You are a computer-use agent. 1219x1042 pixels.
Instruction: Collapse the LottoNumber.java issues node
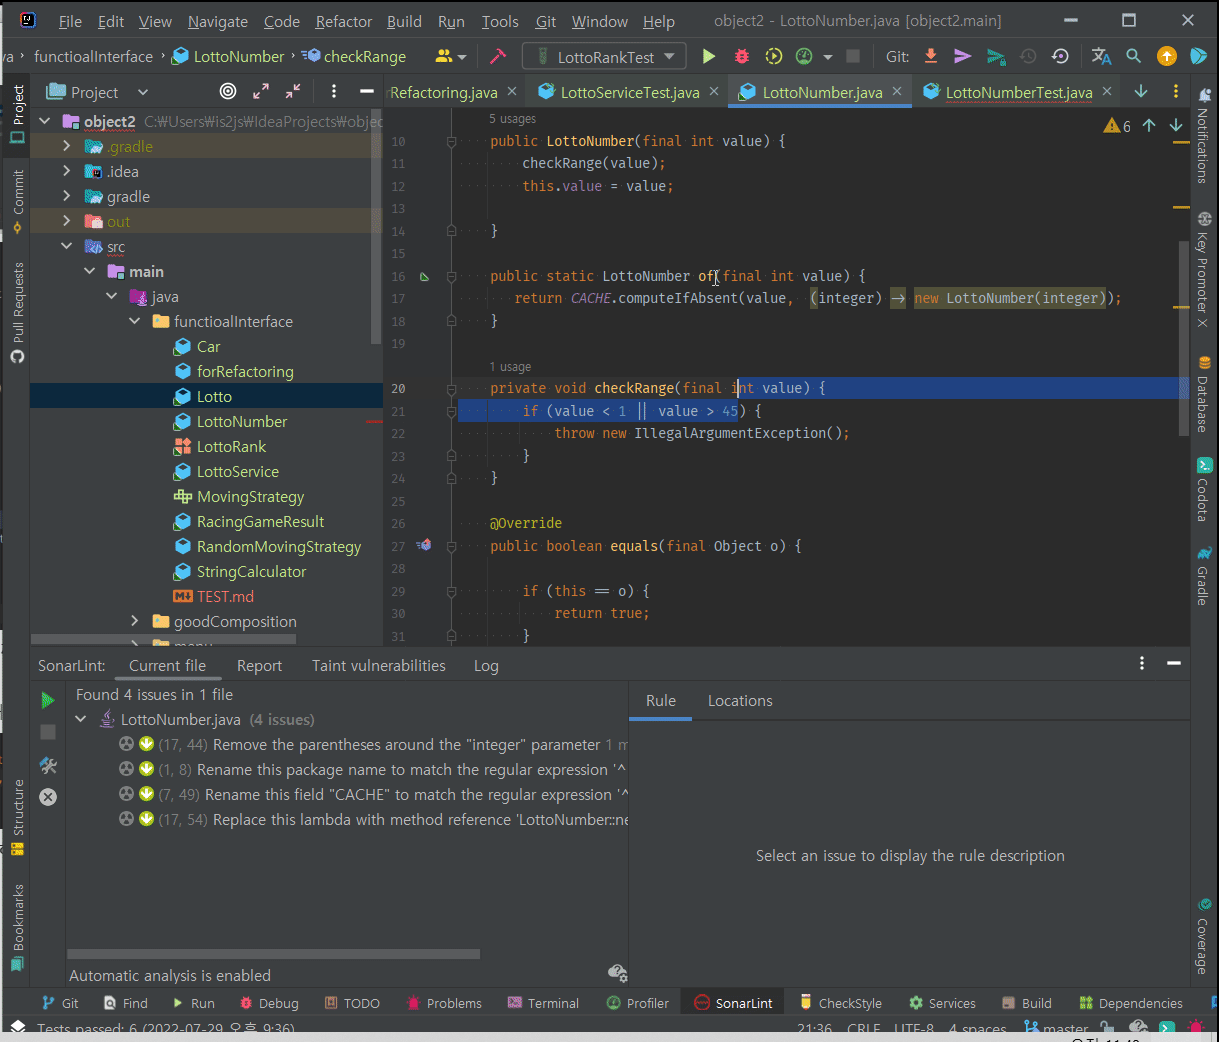[81, 720]
